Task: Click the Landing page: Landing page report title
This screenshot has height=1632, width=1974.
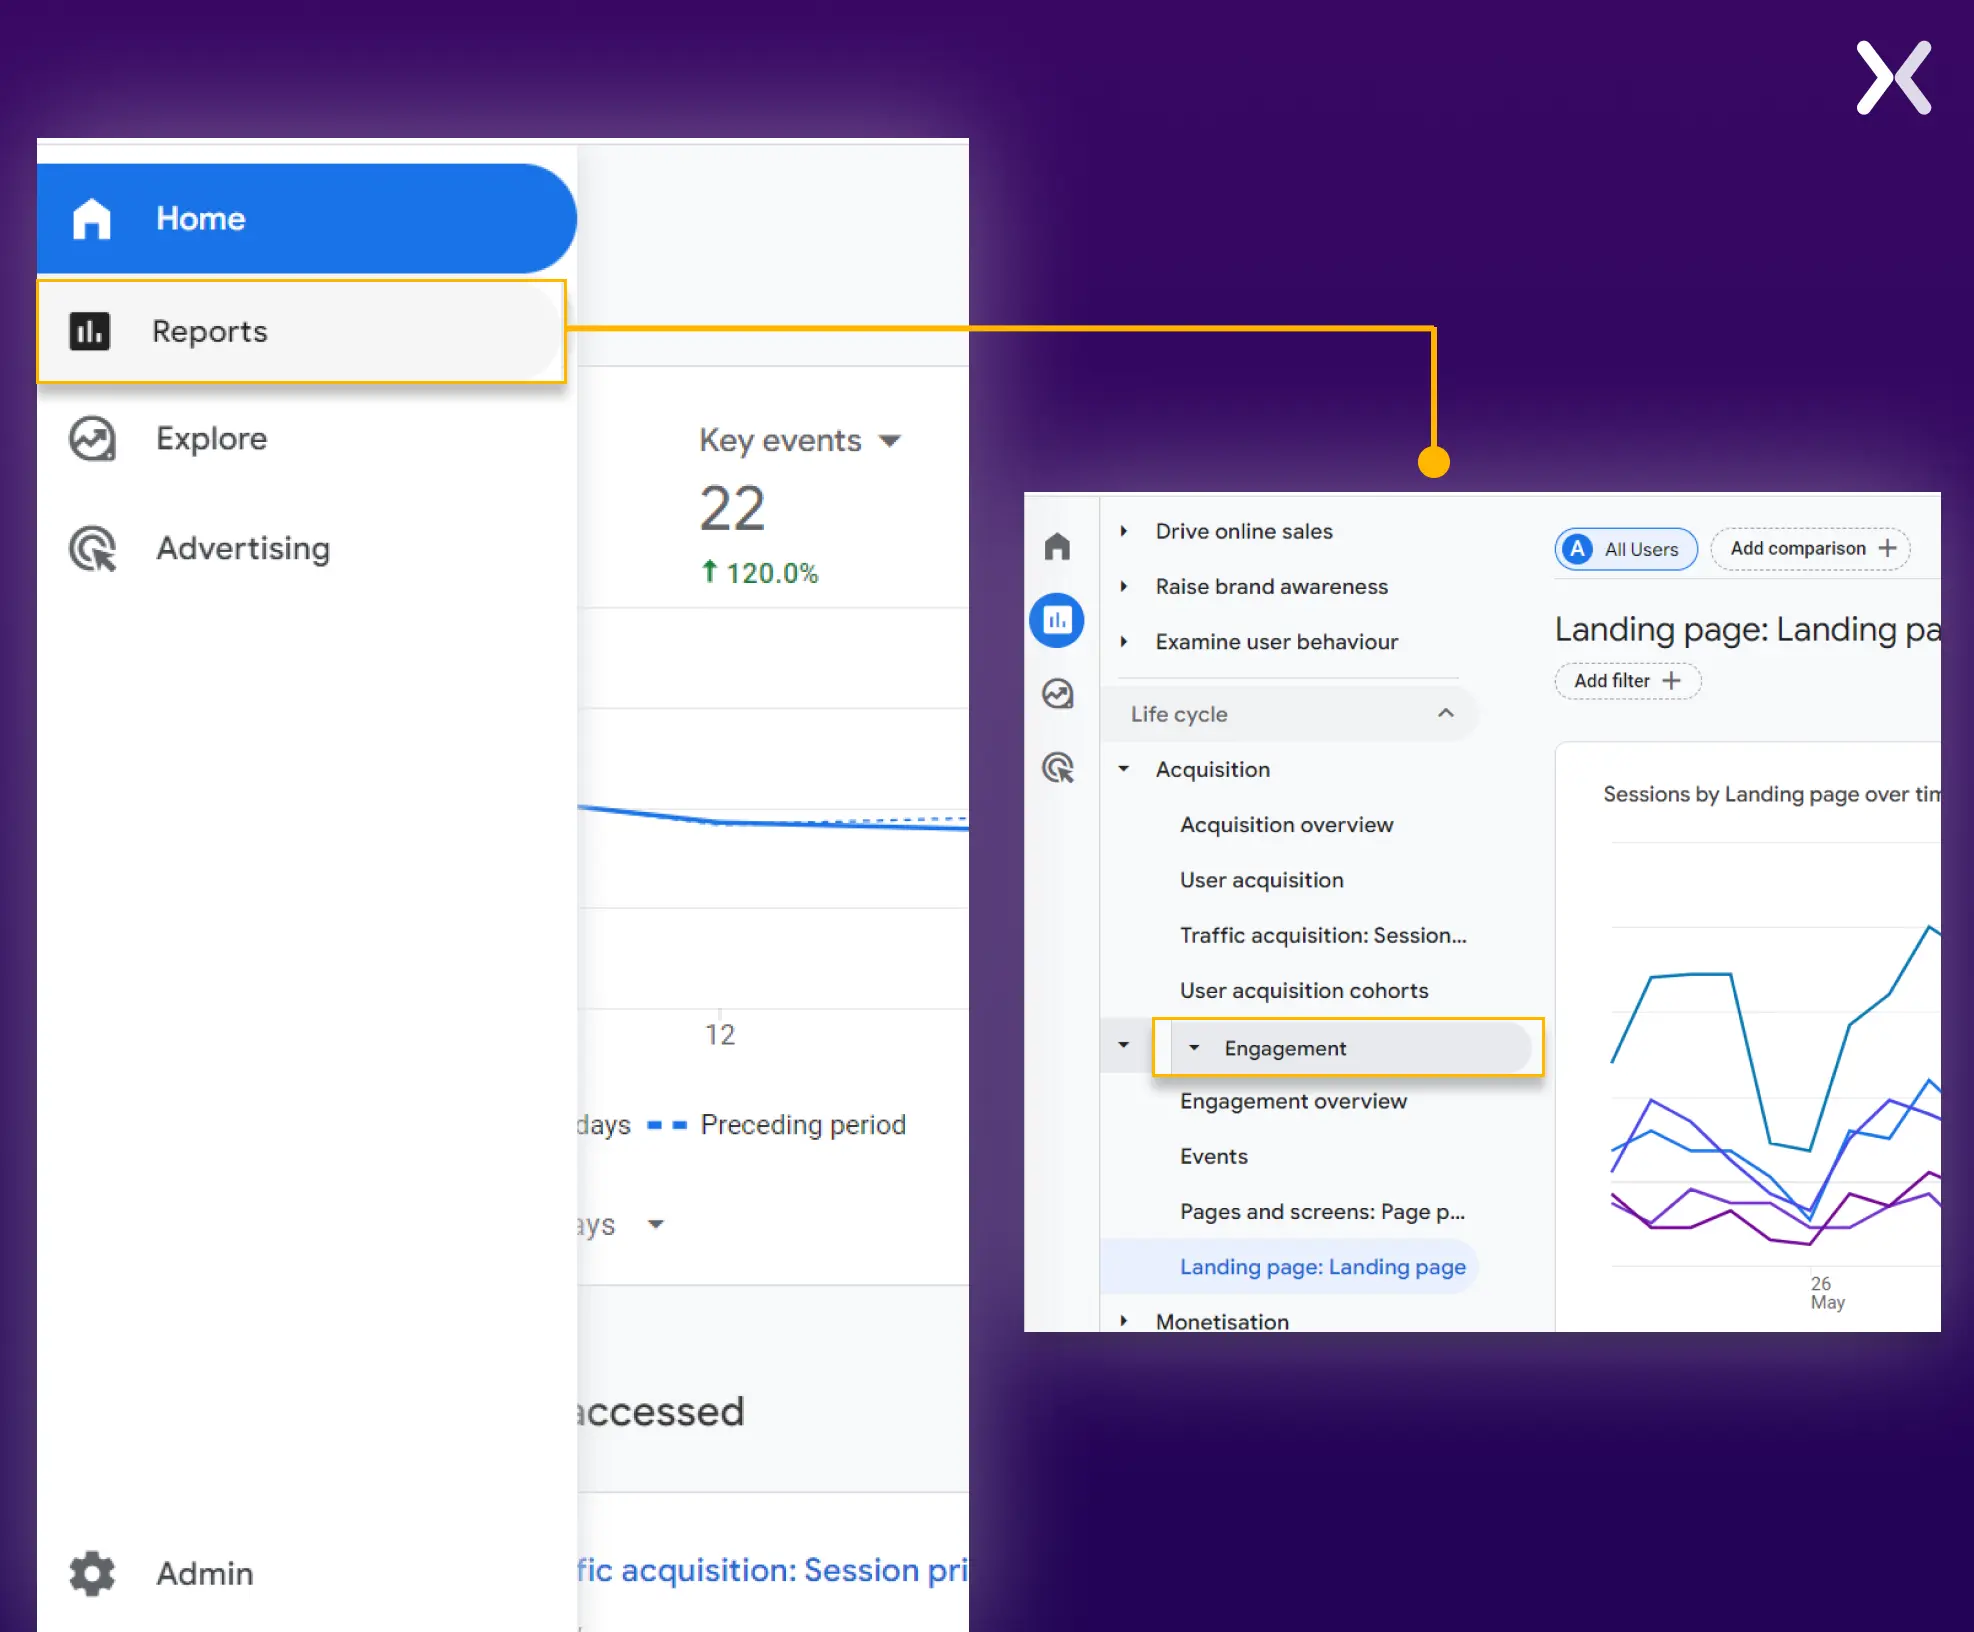Action: point(1747,629)
